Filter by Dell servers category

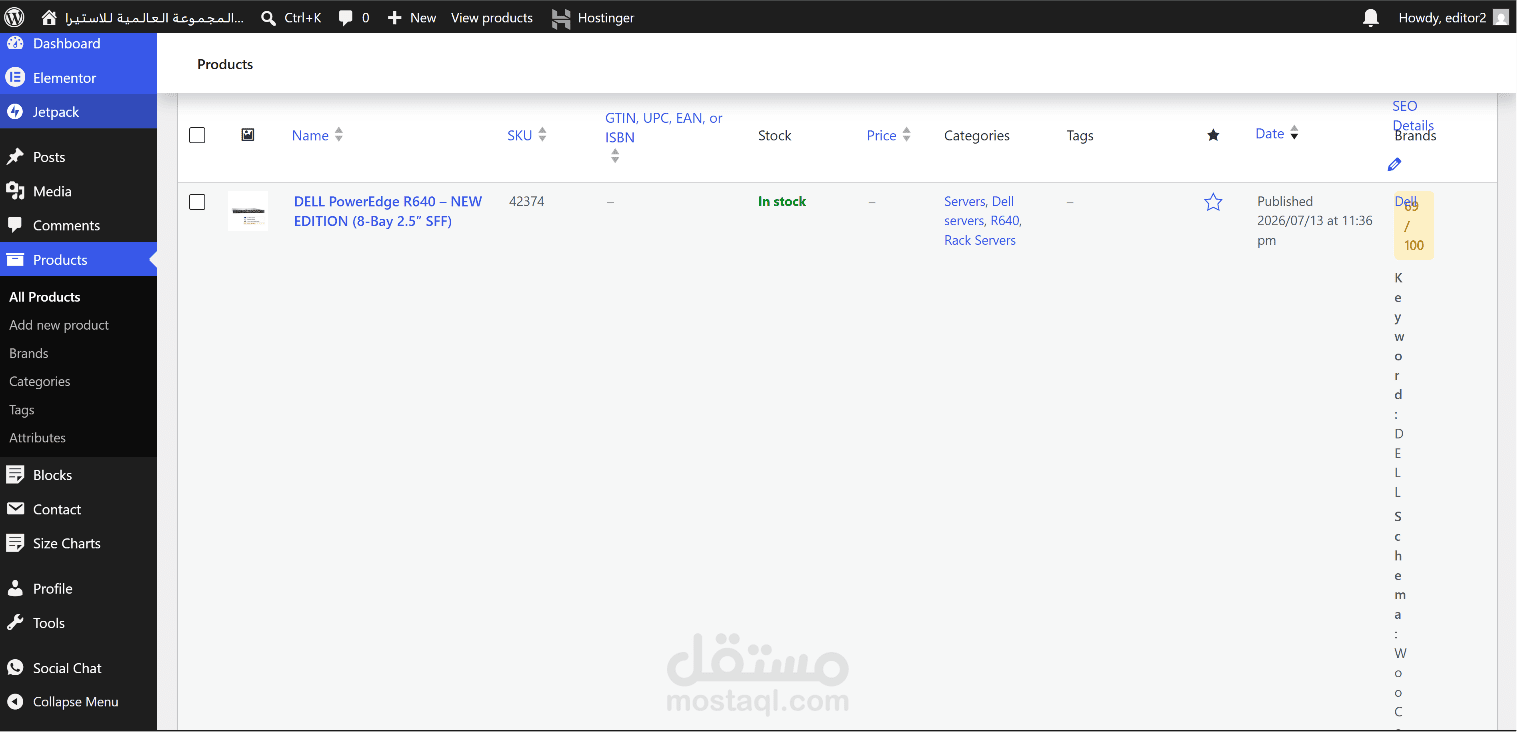click(978, 211)
